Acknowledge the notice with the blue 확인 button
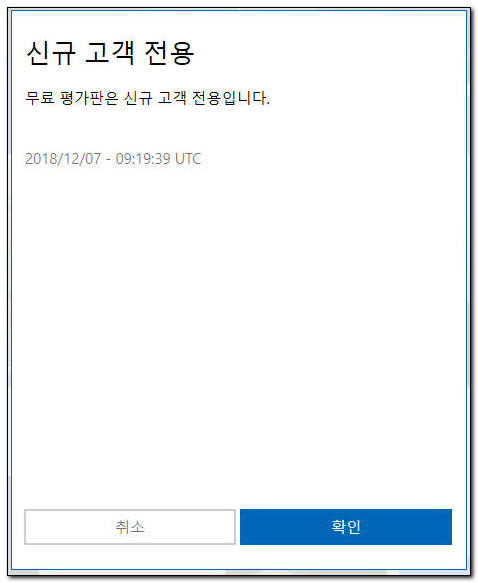 pos(346,526)
